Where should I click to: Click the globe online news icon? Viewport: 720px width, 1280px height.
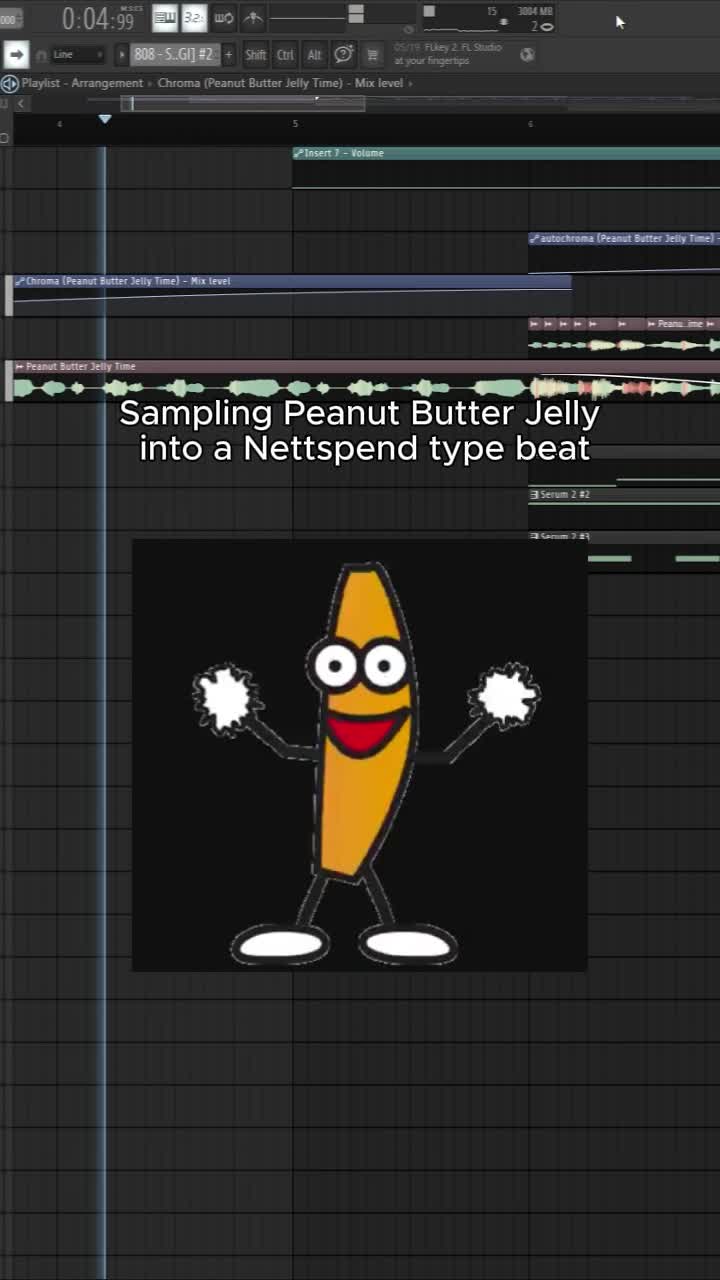click(527, 54)
